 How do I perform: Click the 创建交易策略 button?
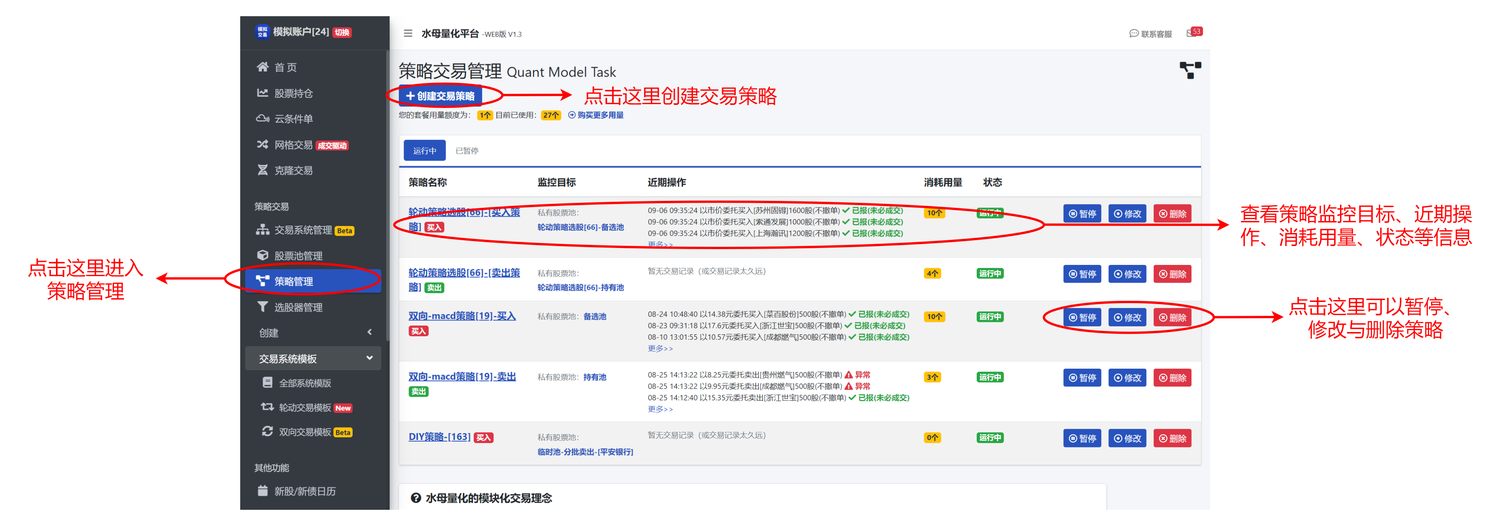tap(440, 96)
